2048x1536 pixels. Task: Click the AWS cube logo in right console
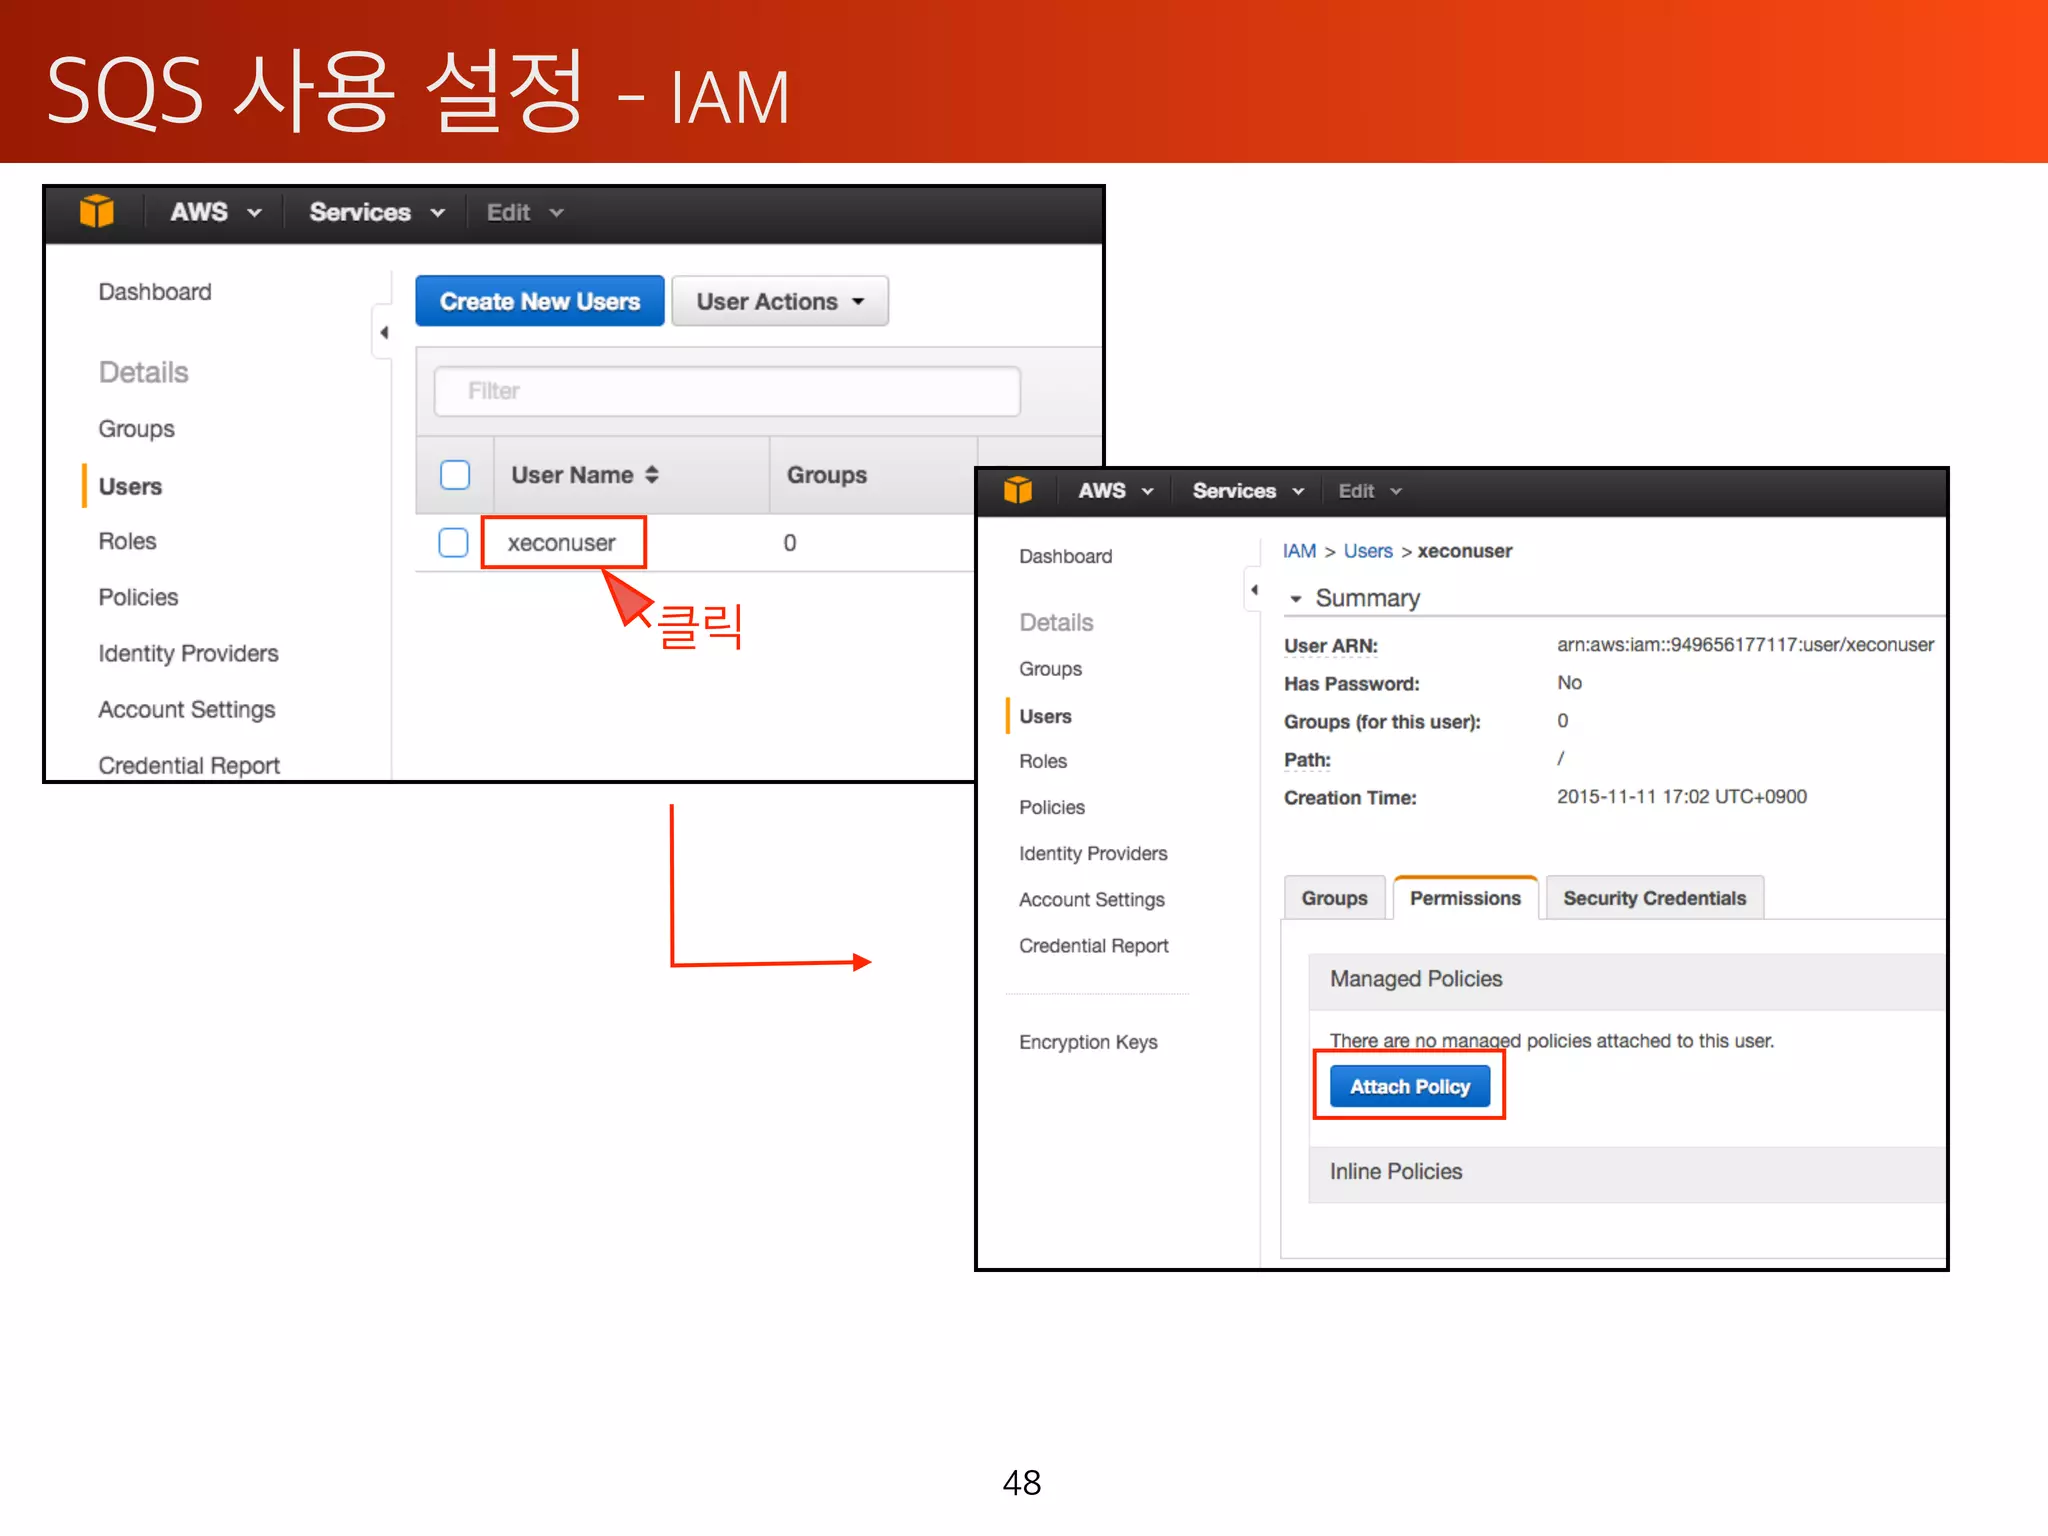click(1017, 490)
